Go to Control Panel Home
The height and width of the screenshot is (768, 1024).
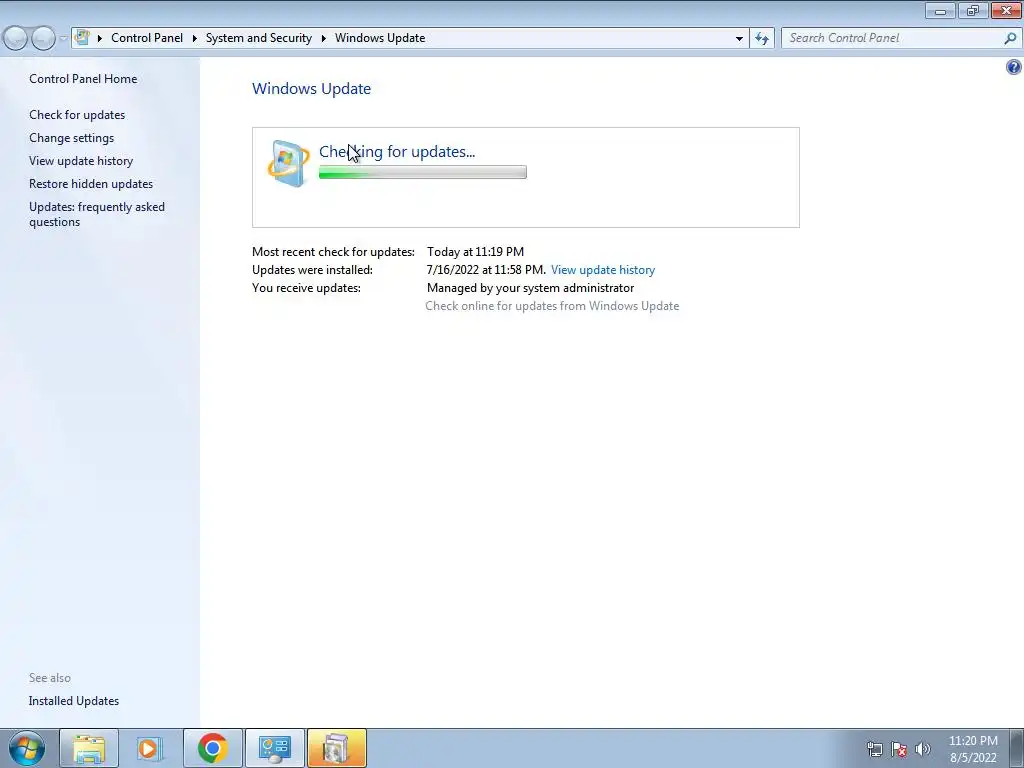[x=83, y=79]
